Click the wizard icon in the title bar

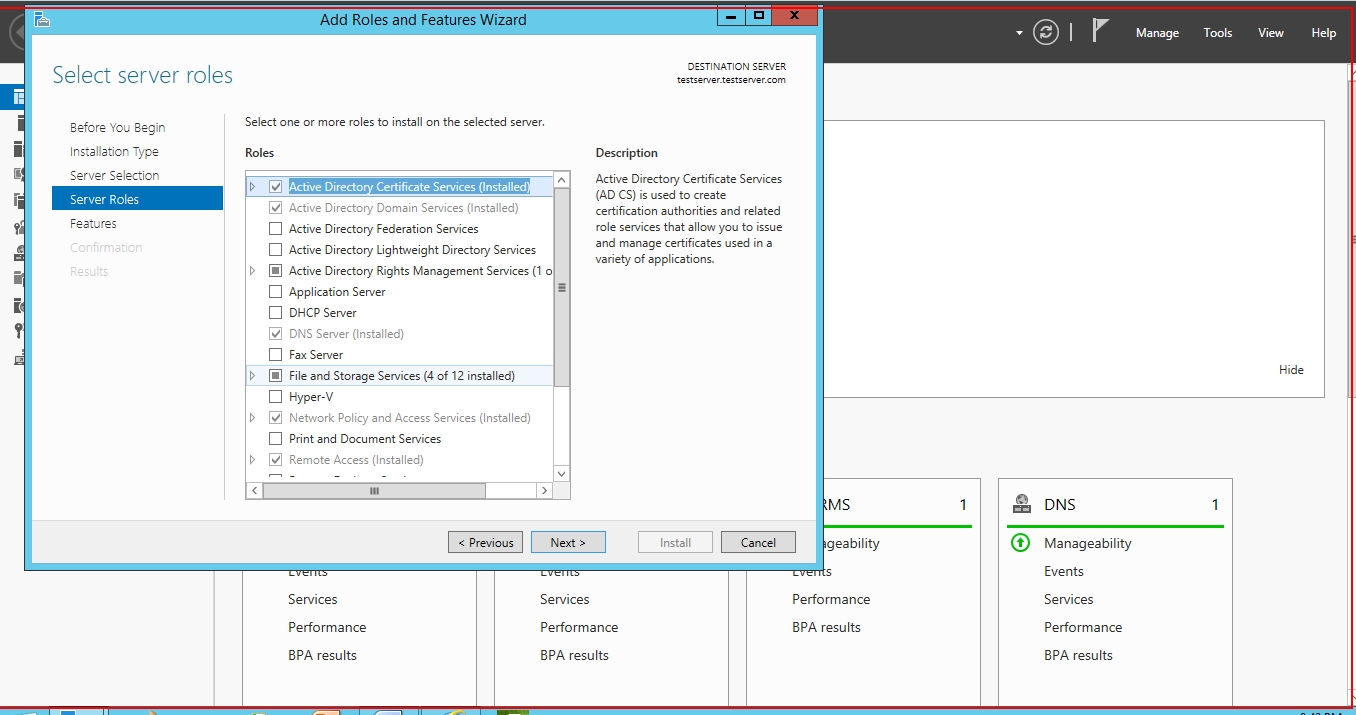42,19
